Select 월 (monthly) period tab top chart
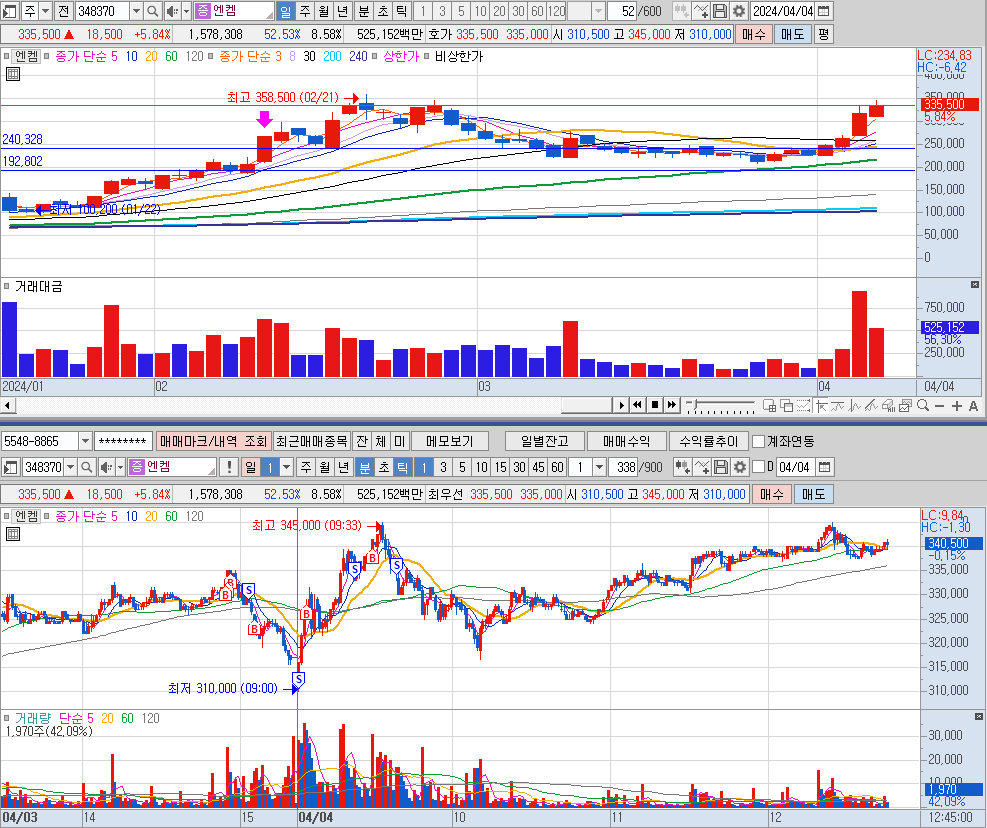This screenshot has height=828, width=987. (324, 11)
